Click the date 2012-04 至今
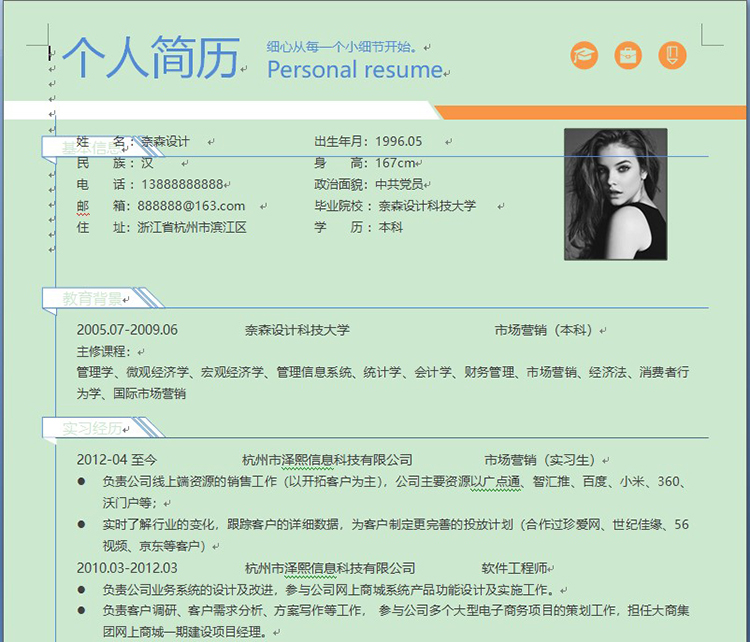This screenshot has width=750, height=642. [117, 460]
